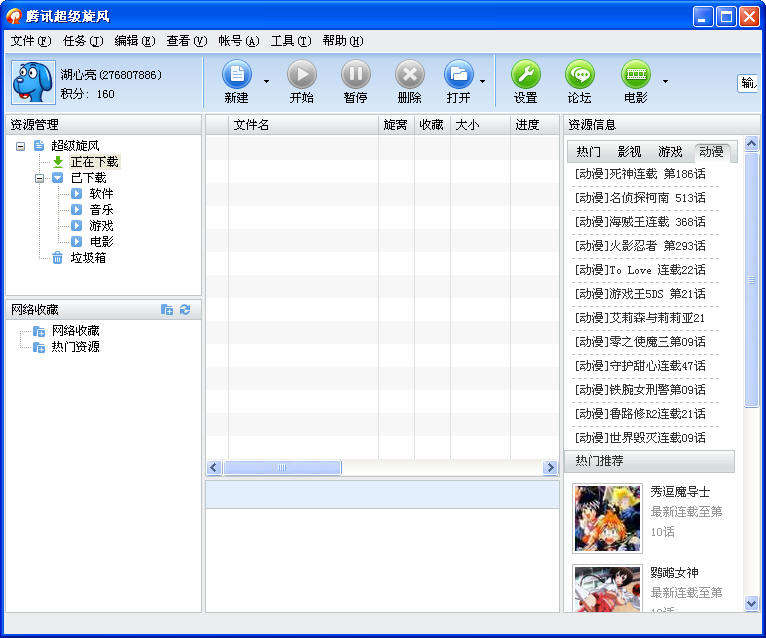The width and height of the screenshot is (766, 638).
Task: Click the 暂停 (Pause) toolbar icon
Action: point(355,75)
